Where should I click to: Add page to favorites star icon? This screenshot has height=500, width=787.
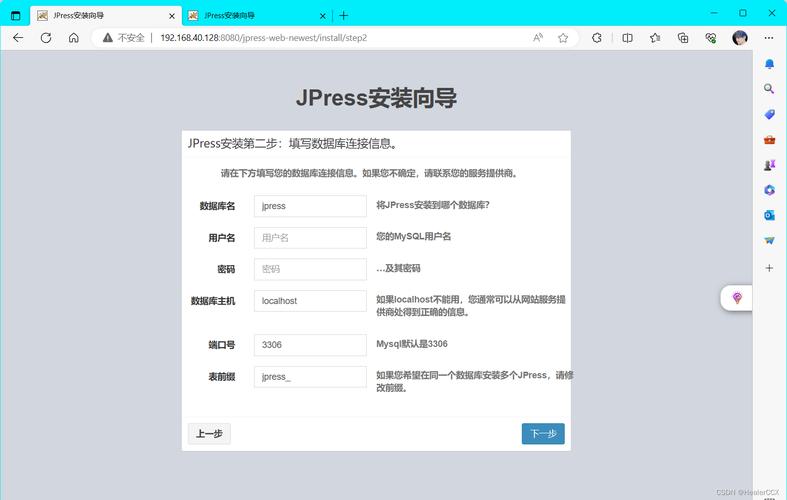click(563, 38)
